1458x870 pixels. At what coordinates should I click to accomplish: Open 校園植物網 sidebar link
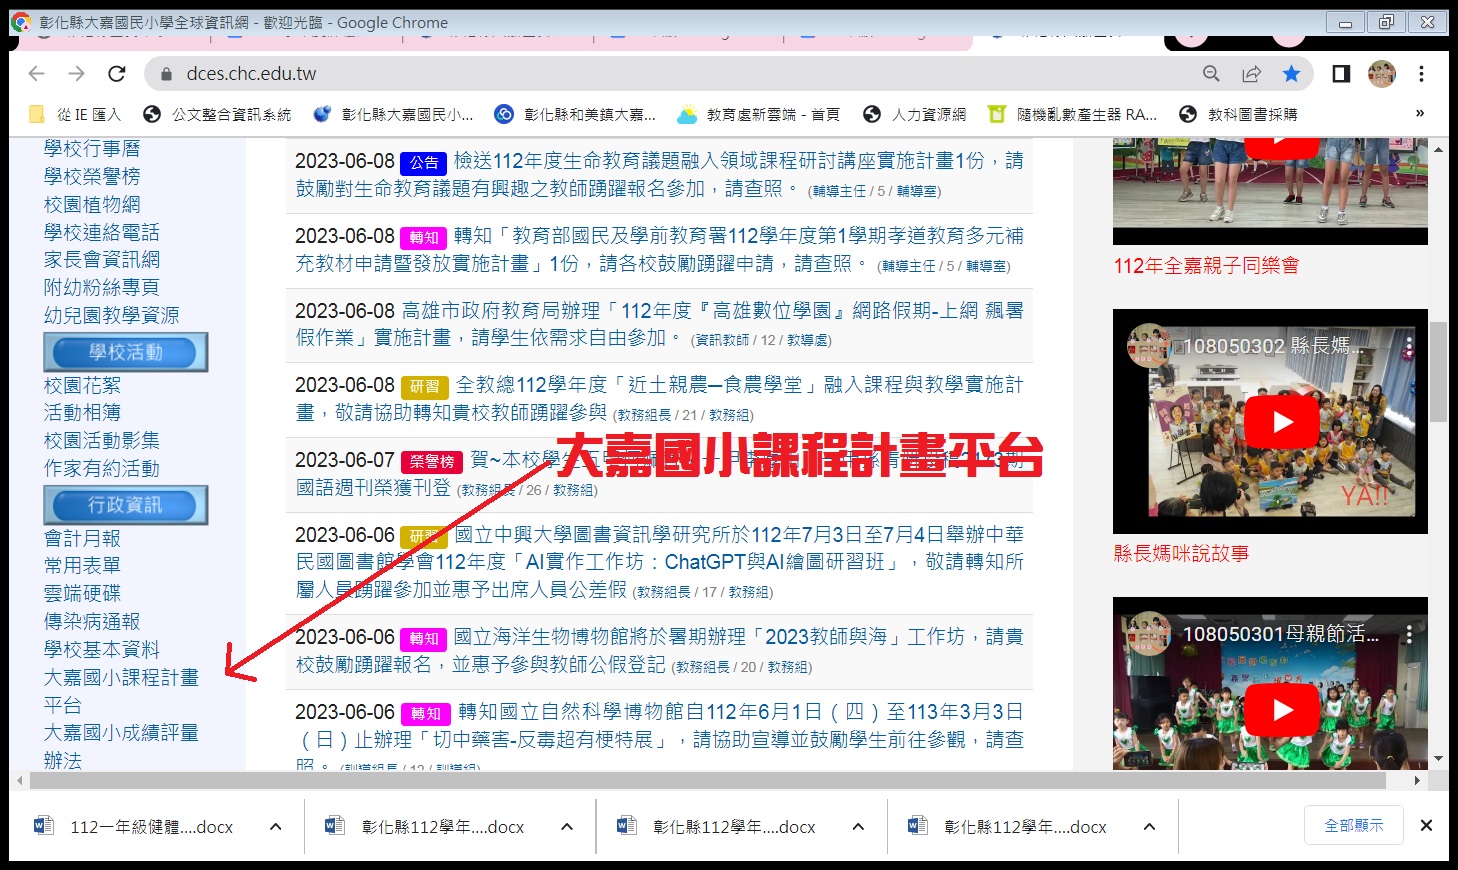[92, 205]
